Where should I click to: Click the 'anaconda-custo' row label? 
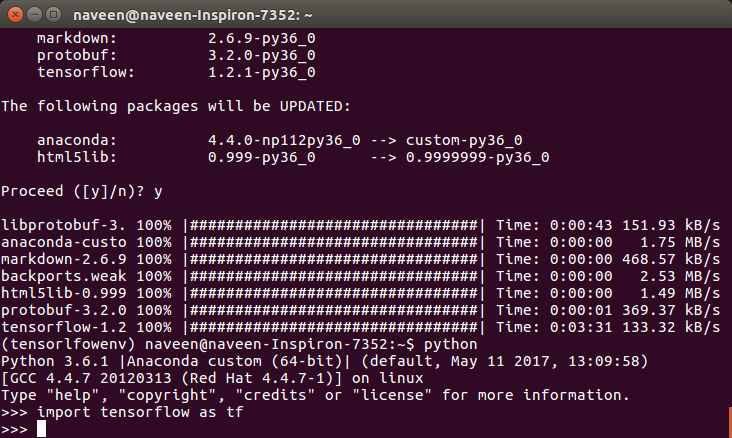pyautogui.click(x=63, y=242)
